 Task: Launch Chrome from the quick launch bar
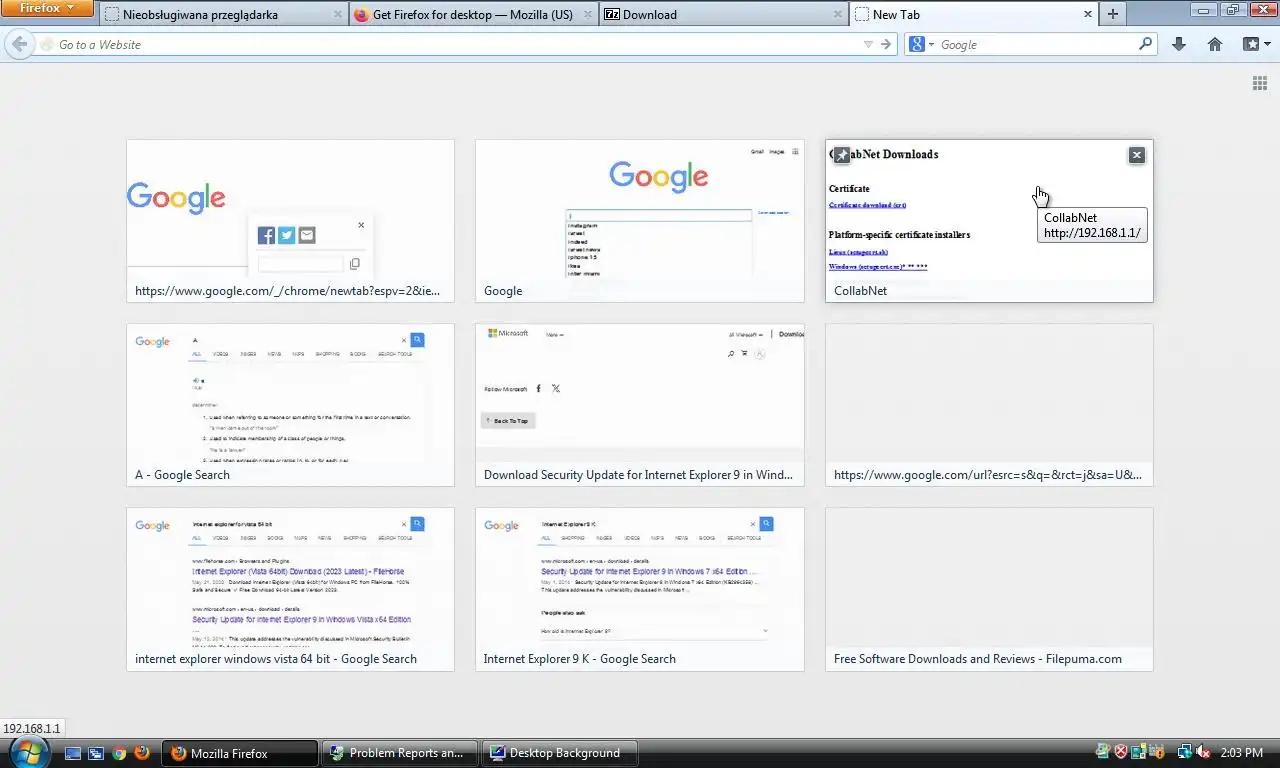click(x=119, y=753)
